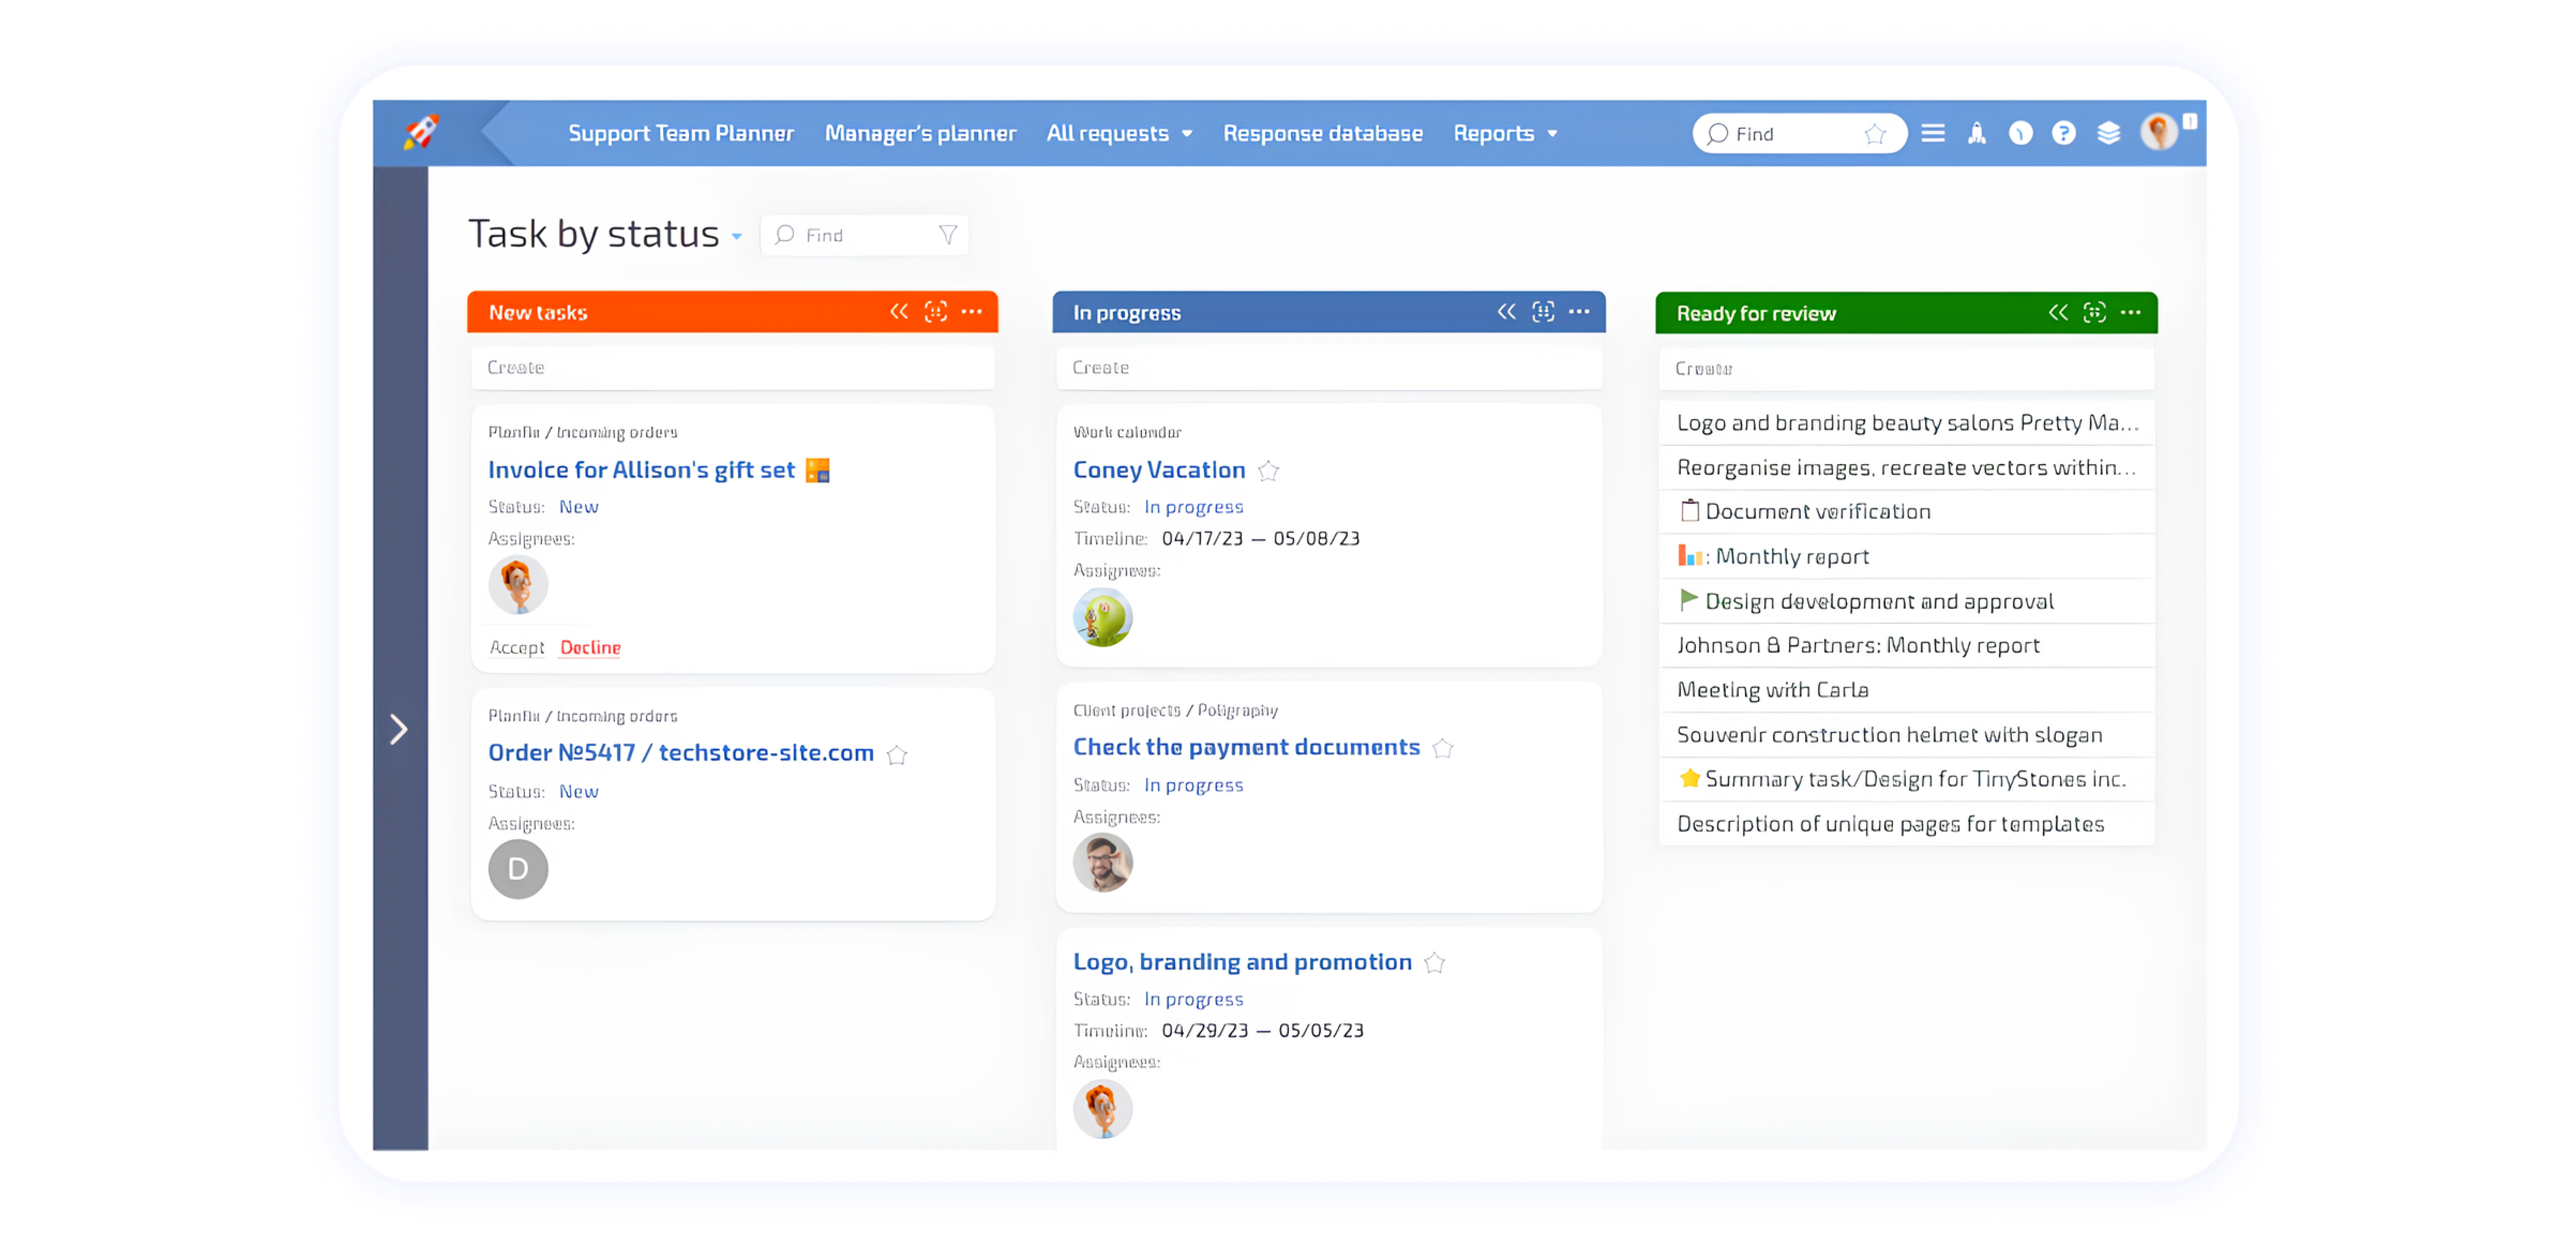Image resolution: width=2576 pixels, height=1249 pixels.
Task: Expand the left sidebar with the arrow
Action: (399, 730)
